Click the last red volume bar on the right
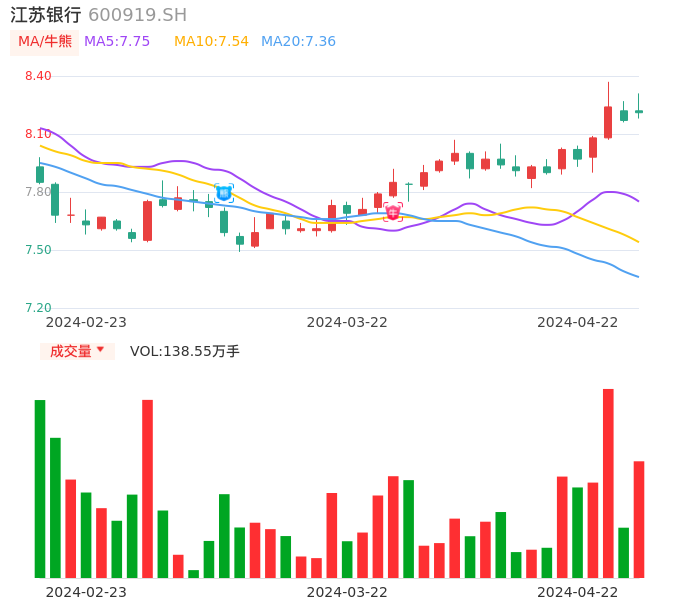The image size is (686, 606). pyautogui.click(x=639, y=519)
